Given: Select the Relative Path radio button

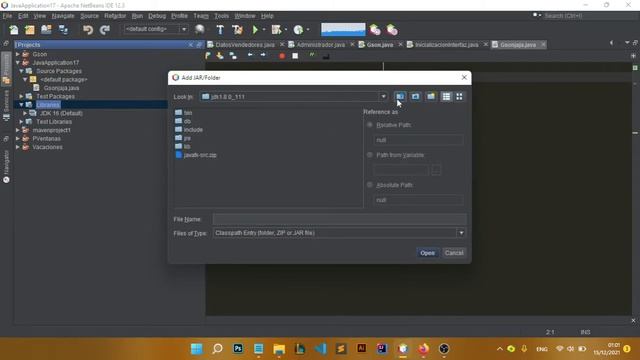Looking at the screenshot, I should click(x=370, y=125).
